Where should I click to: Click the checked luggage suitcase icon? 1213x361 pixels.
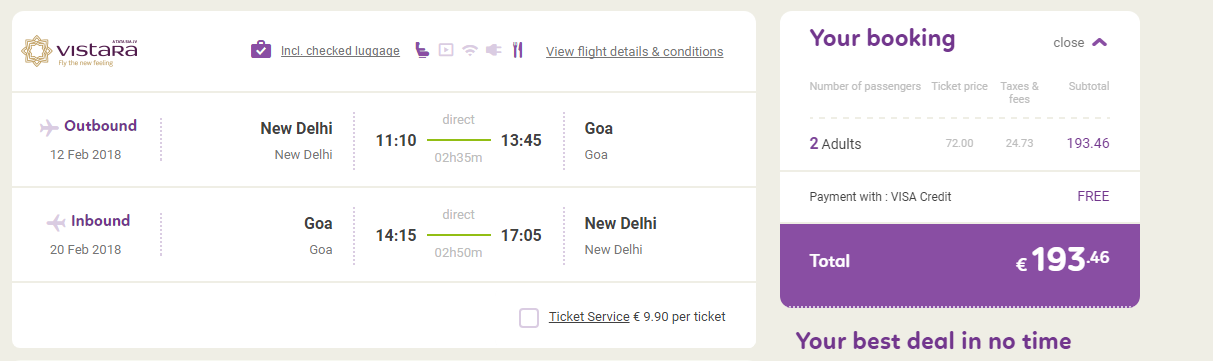261,50
